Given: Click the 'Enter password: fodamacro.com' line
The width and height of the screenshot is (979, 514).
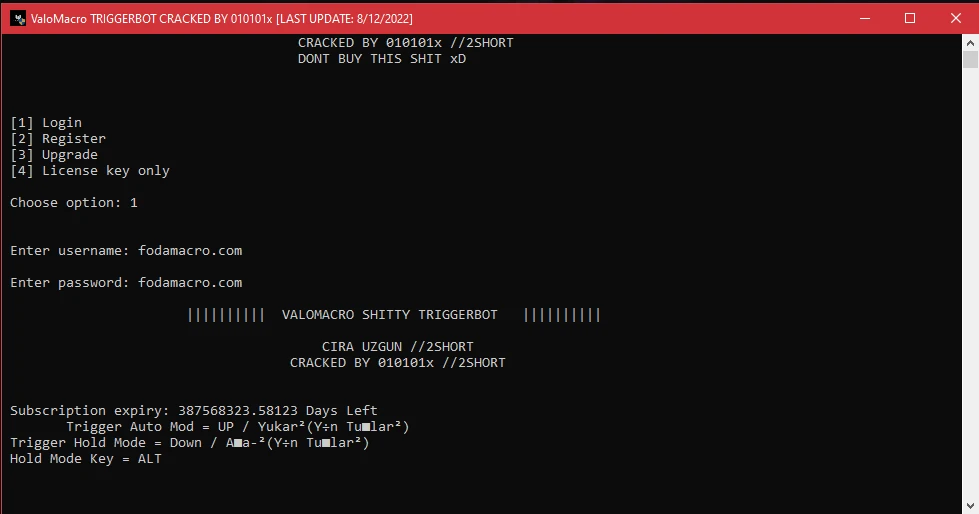Looking at the screenshot, I should click(126, 282).
